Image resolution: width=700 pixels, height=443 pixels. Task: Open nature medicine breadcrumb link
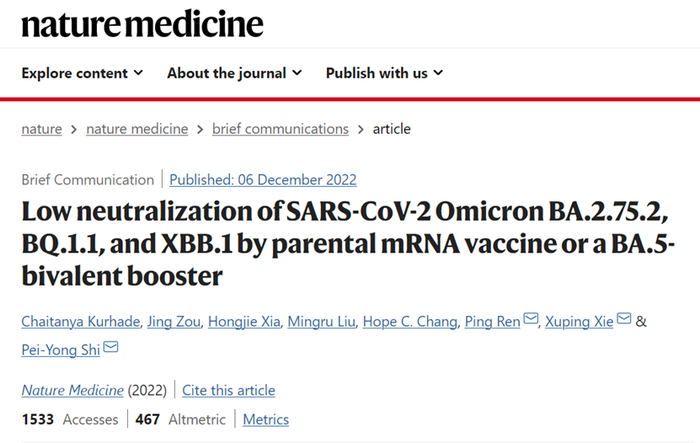pyautogui.click(x=137, y=129)
